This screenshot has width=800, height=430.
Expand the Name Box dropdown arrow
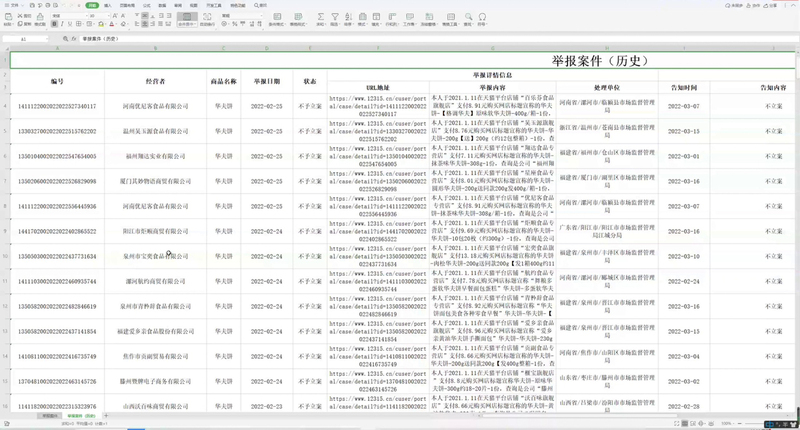(x=46, y=39)
